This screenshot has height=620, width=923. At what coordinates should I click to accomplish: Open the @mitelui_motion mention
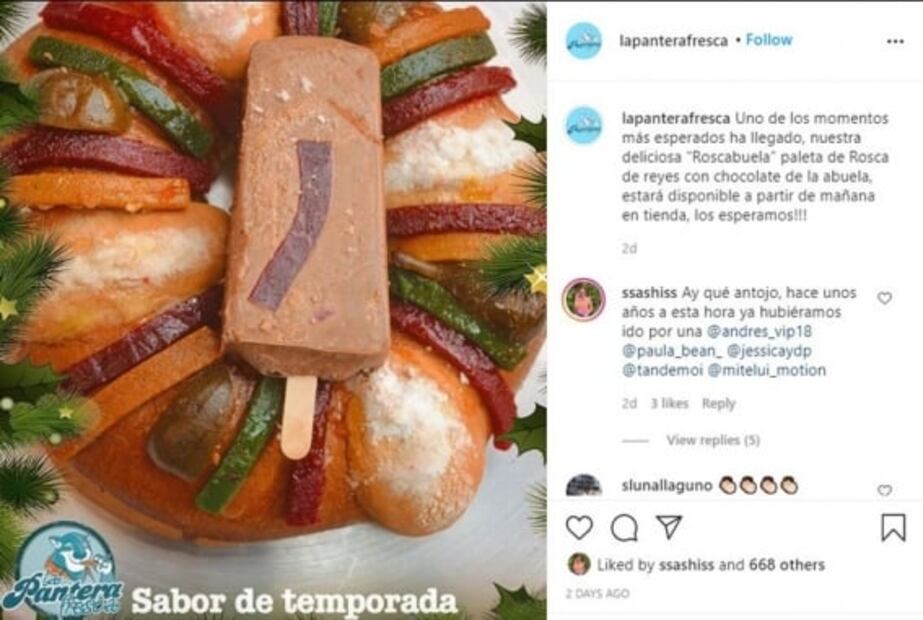(766, 370)
